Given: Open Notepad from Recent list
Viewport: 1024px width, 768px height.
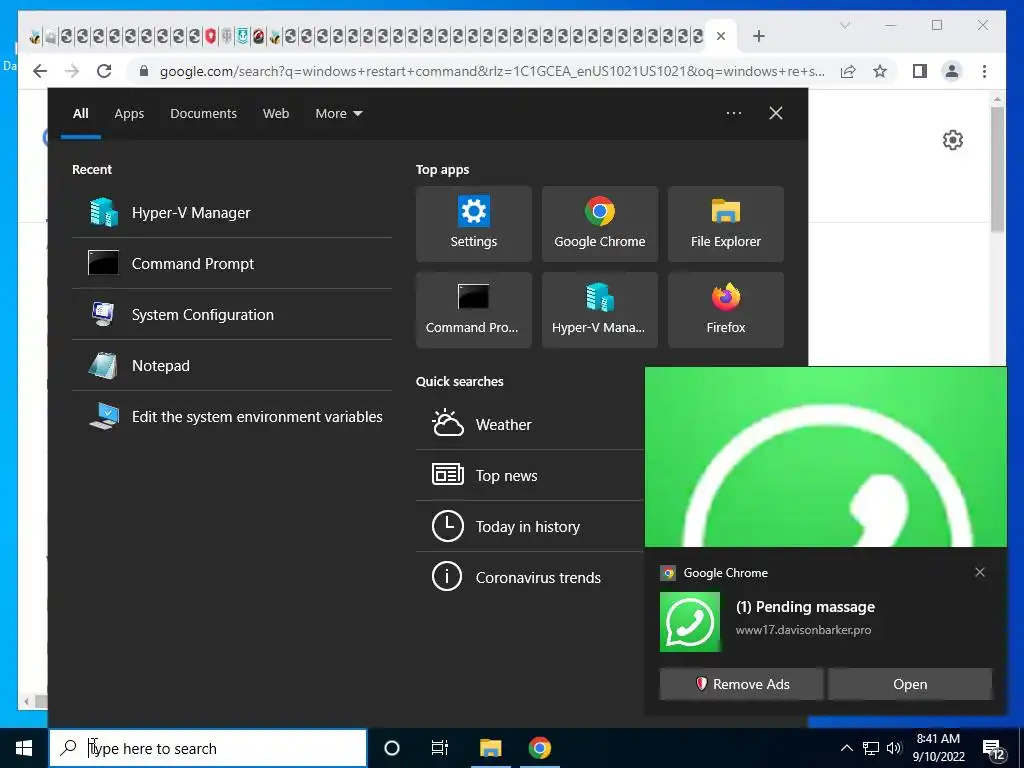Looking at the screenshot, I should (x=232, y=366).
